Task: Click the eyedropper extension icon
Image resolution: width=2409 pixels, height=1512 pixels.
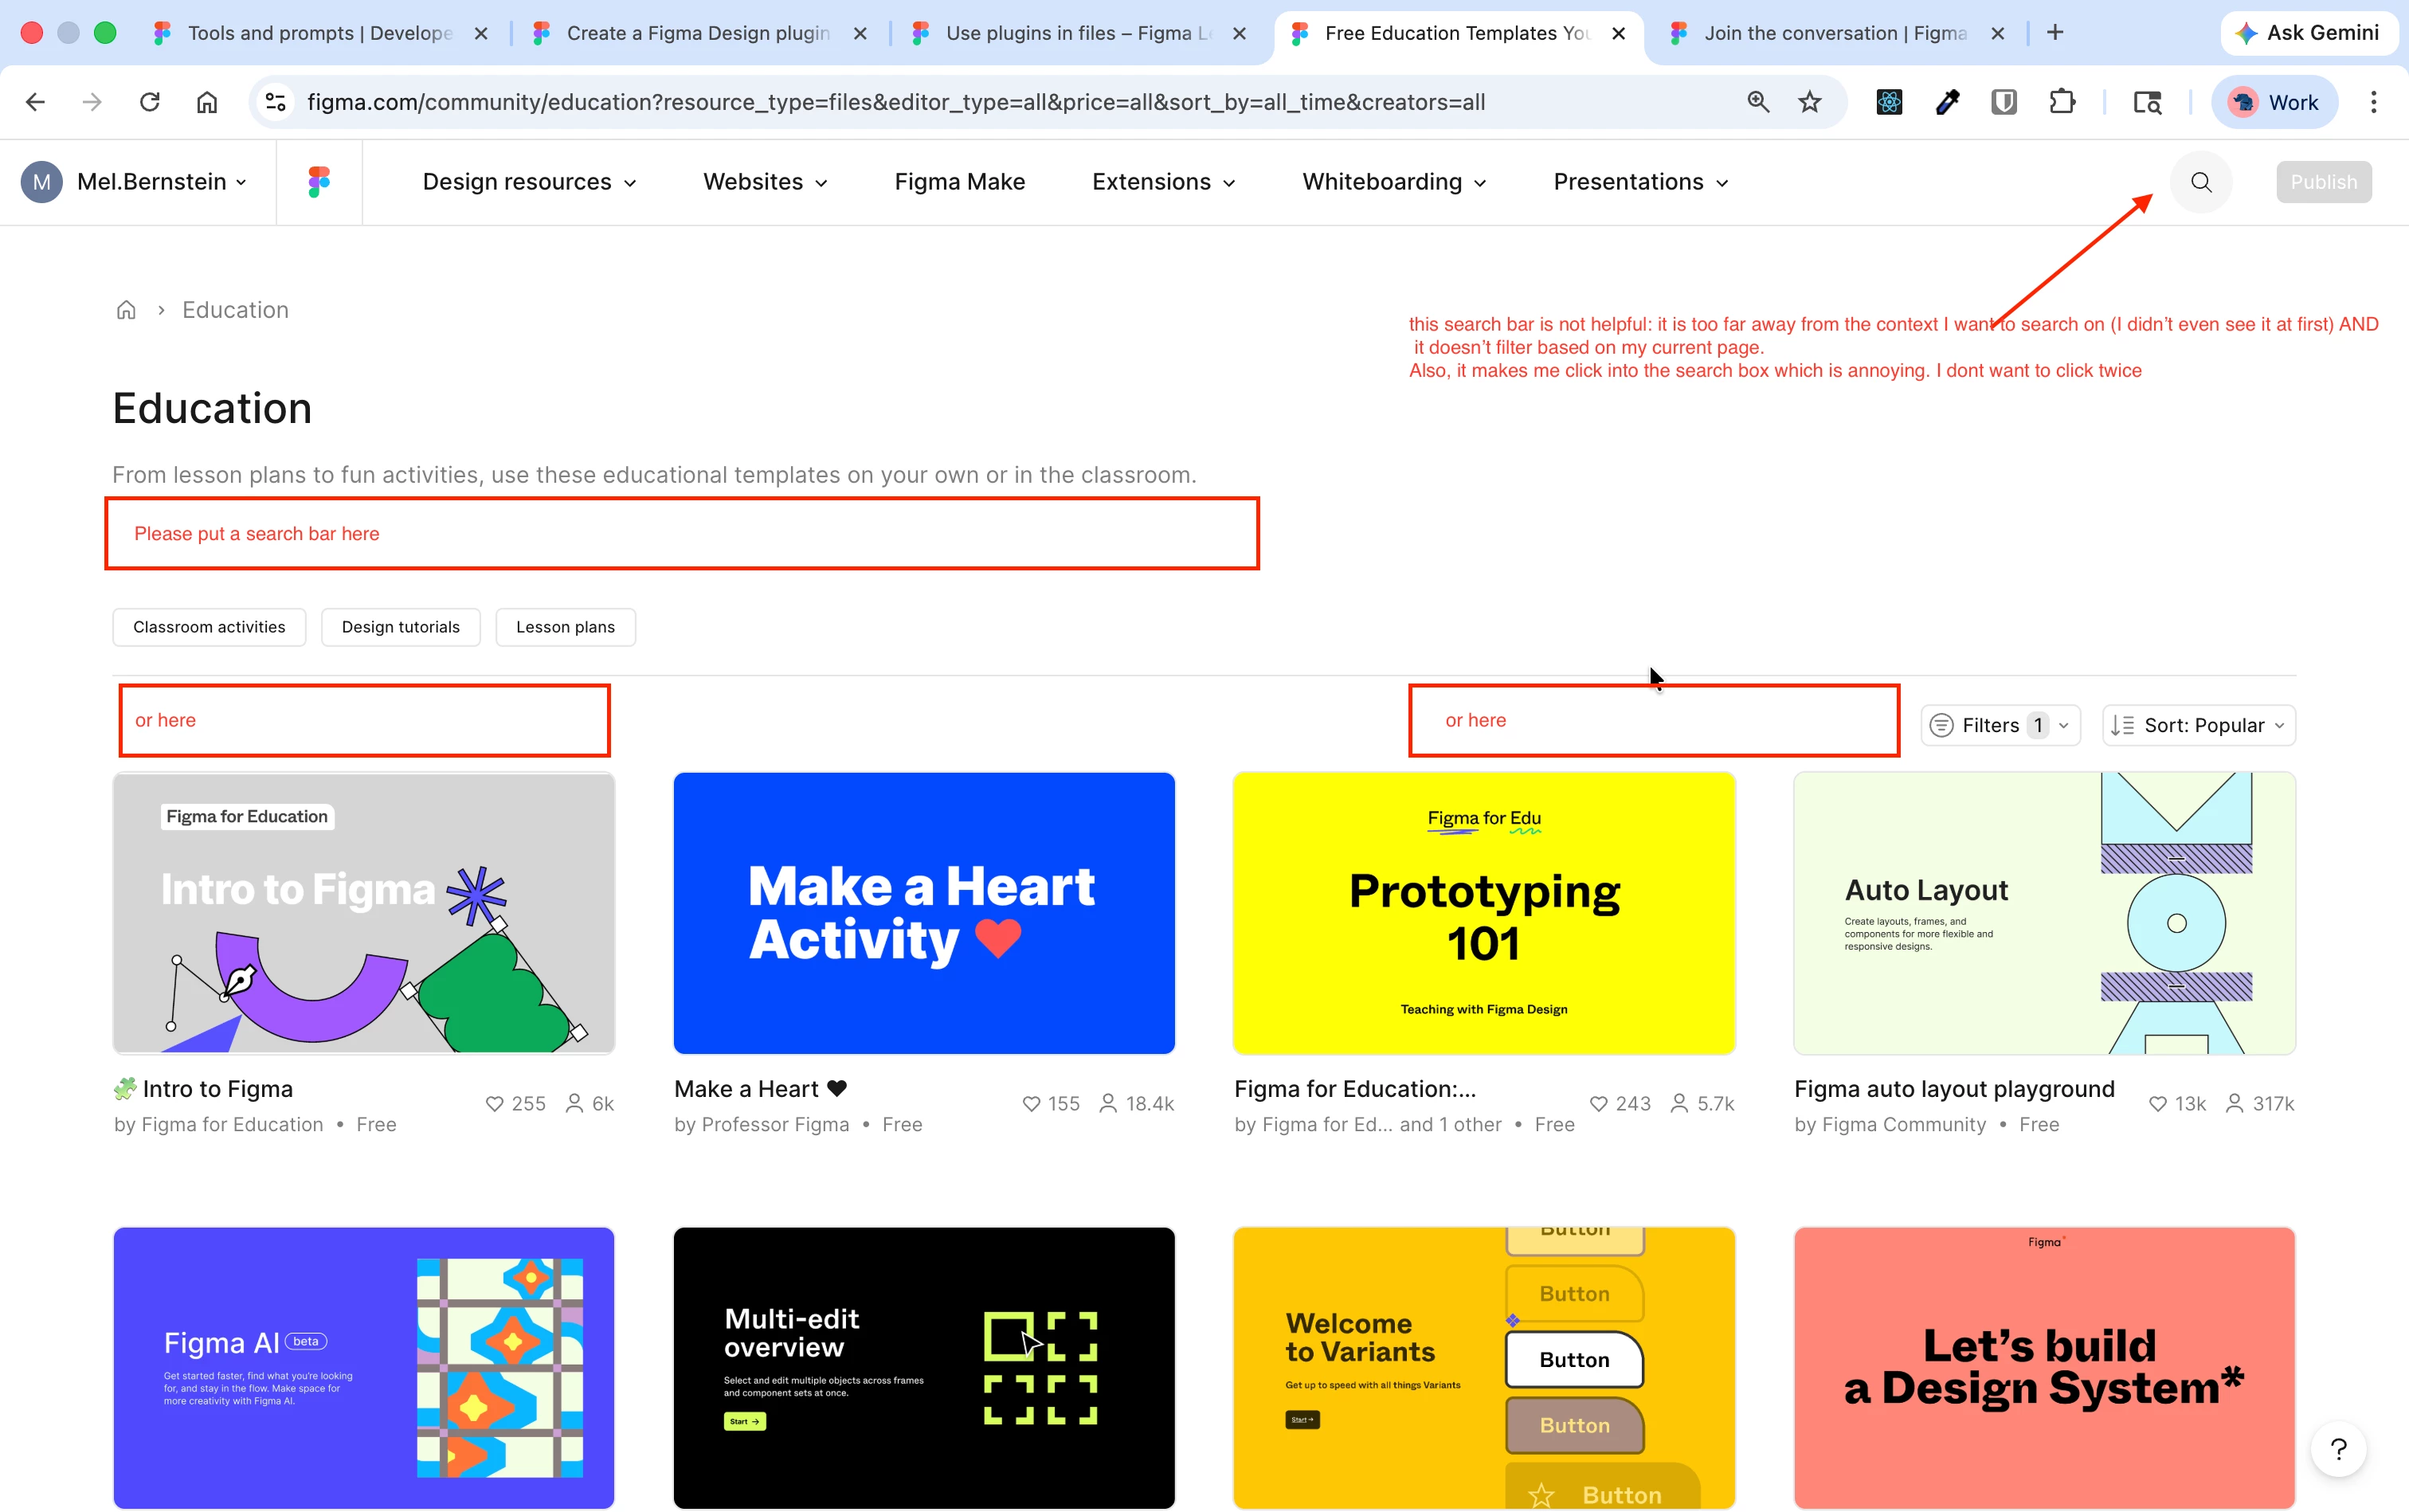Action: click(1947, 102)
